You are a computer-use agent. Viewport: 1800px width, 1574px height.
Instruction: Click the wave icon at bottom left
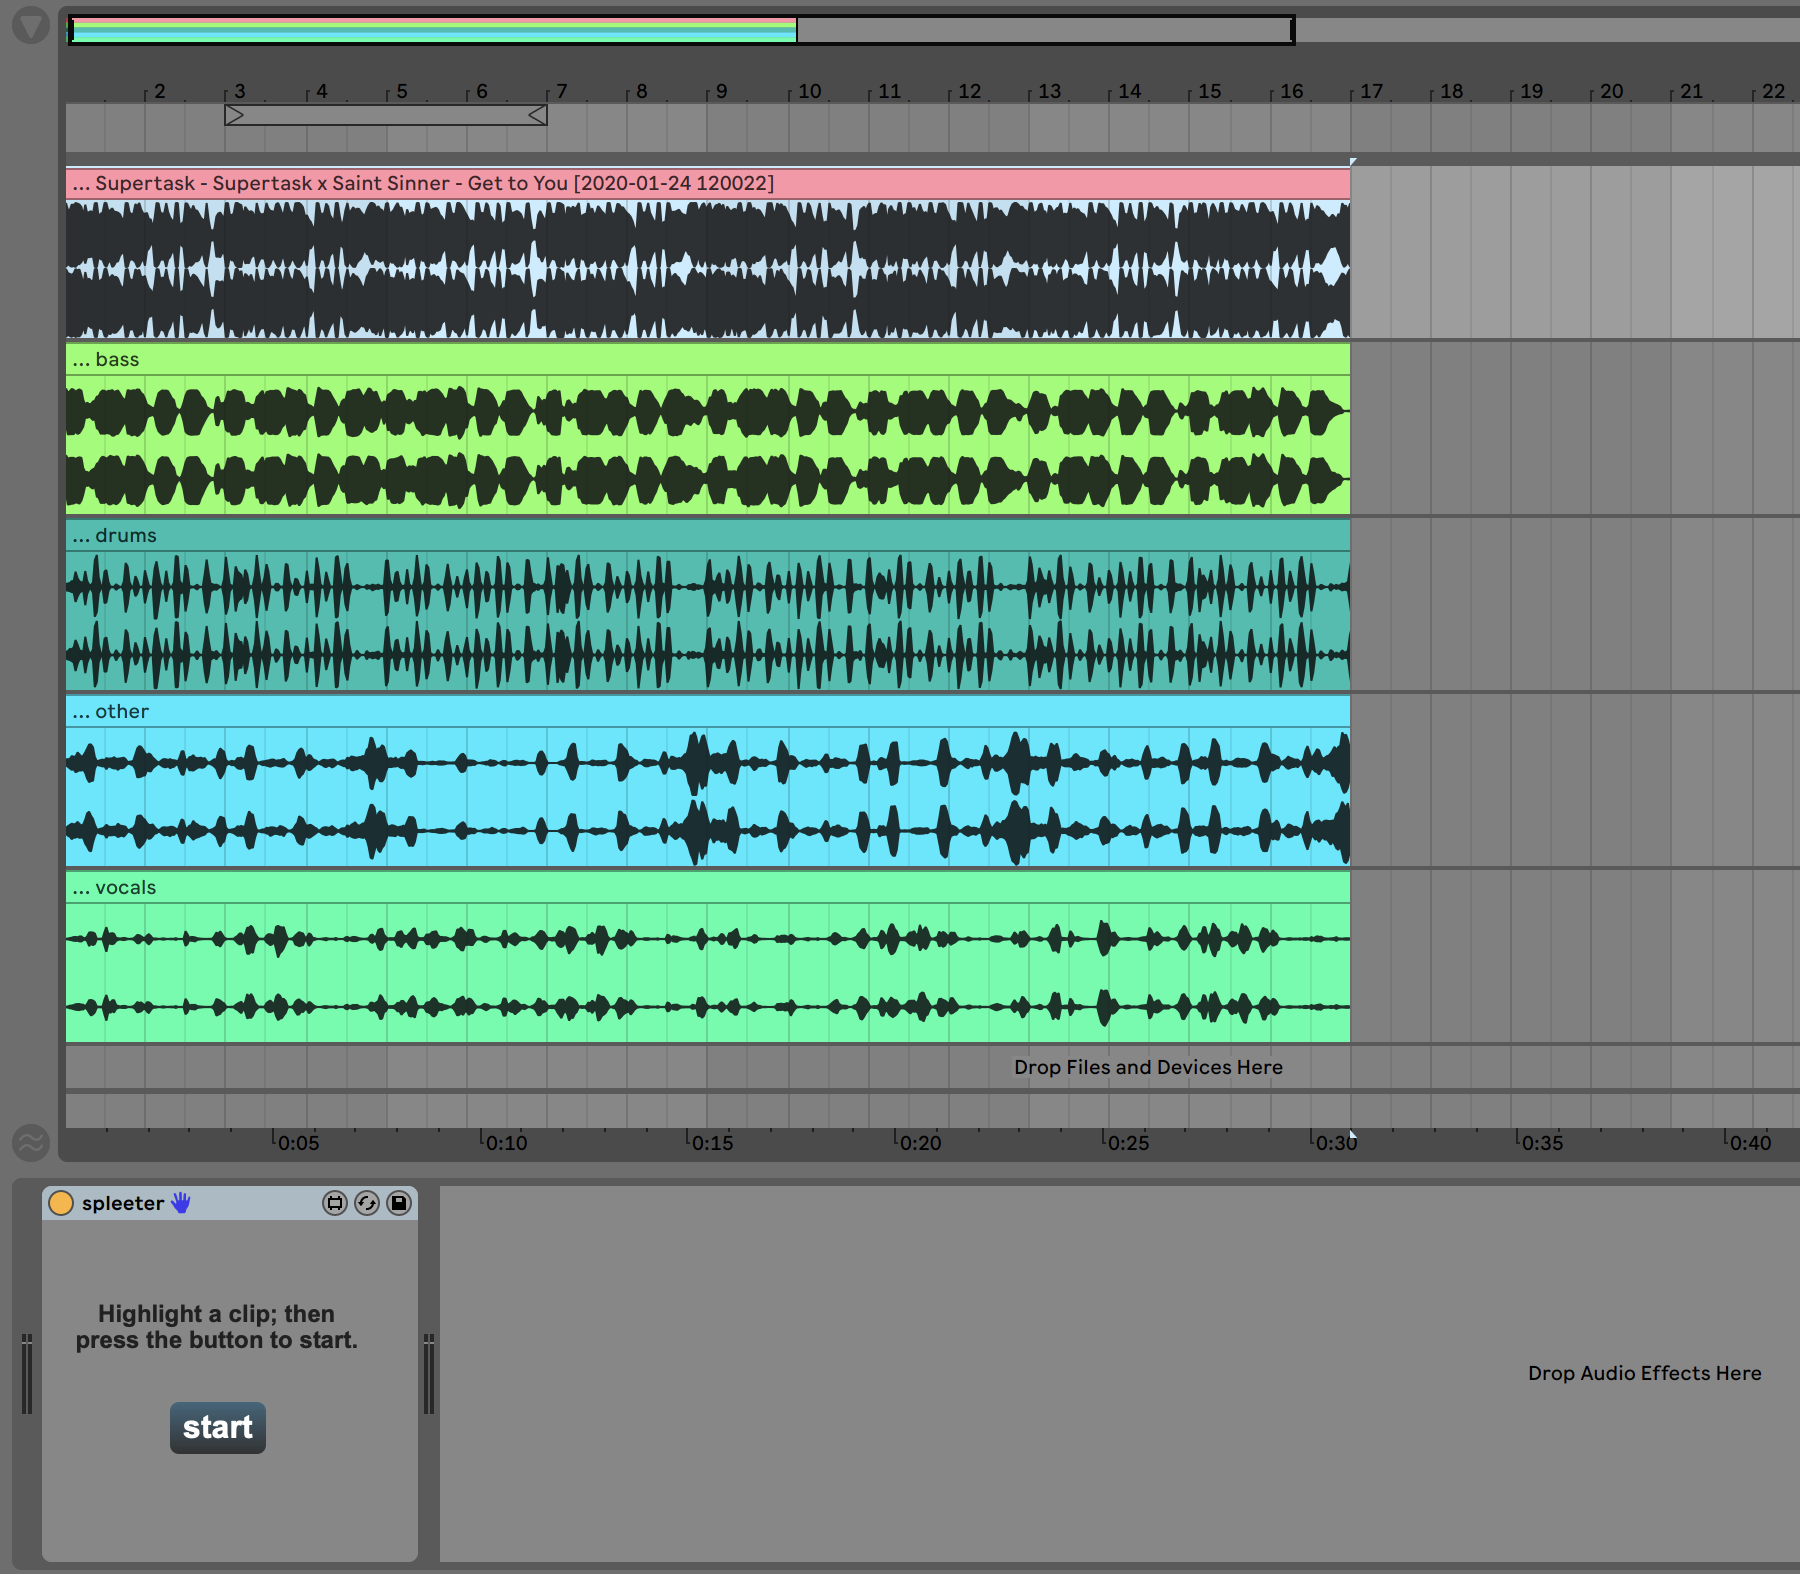click(31, 1142)
